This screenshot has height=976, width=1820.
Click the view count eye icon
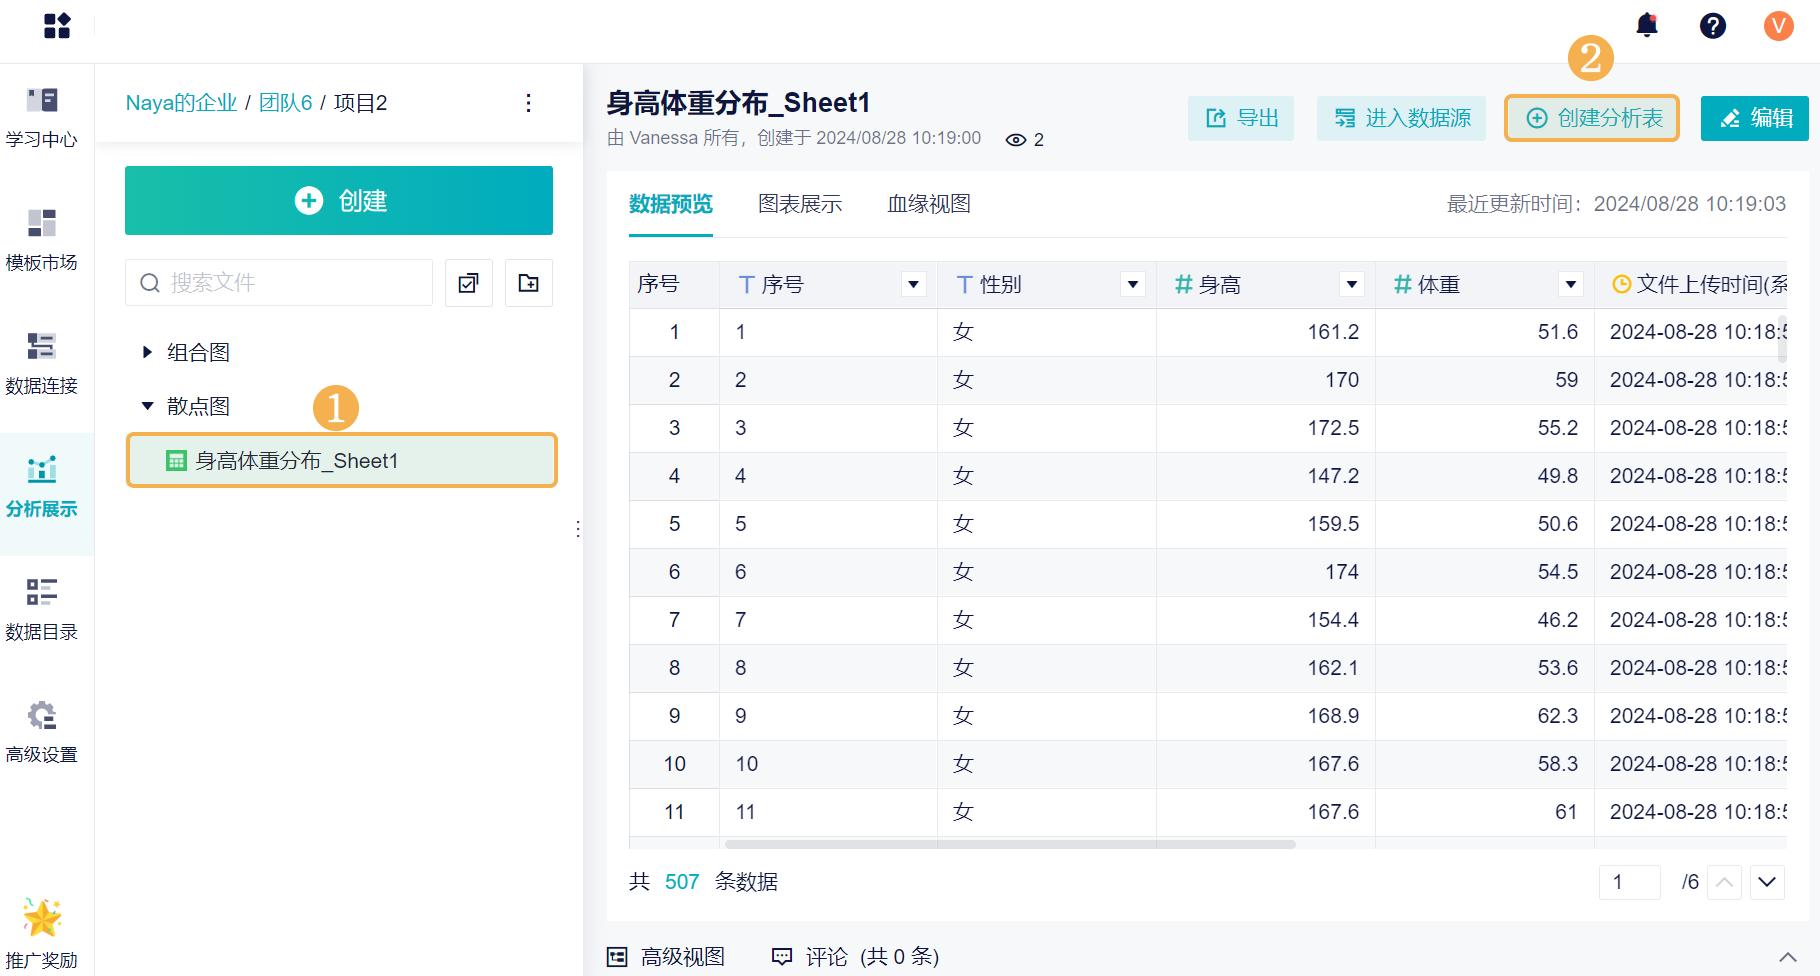(1016, 140)
